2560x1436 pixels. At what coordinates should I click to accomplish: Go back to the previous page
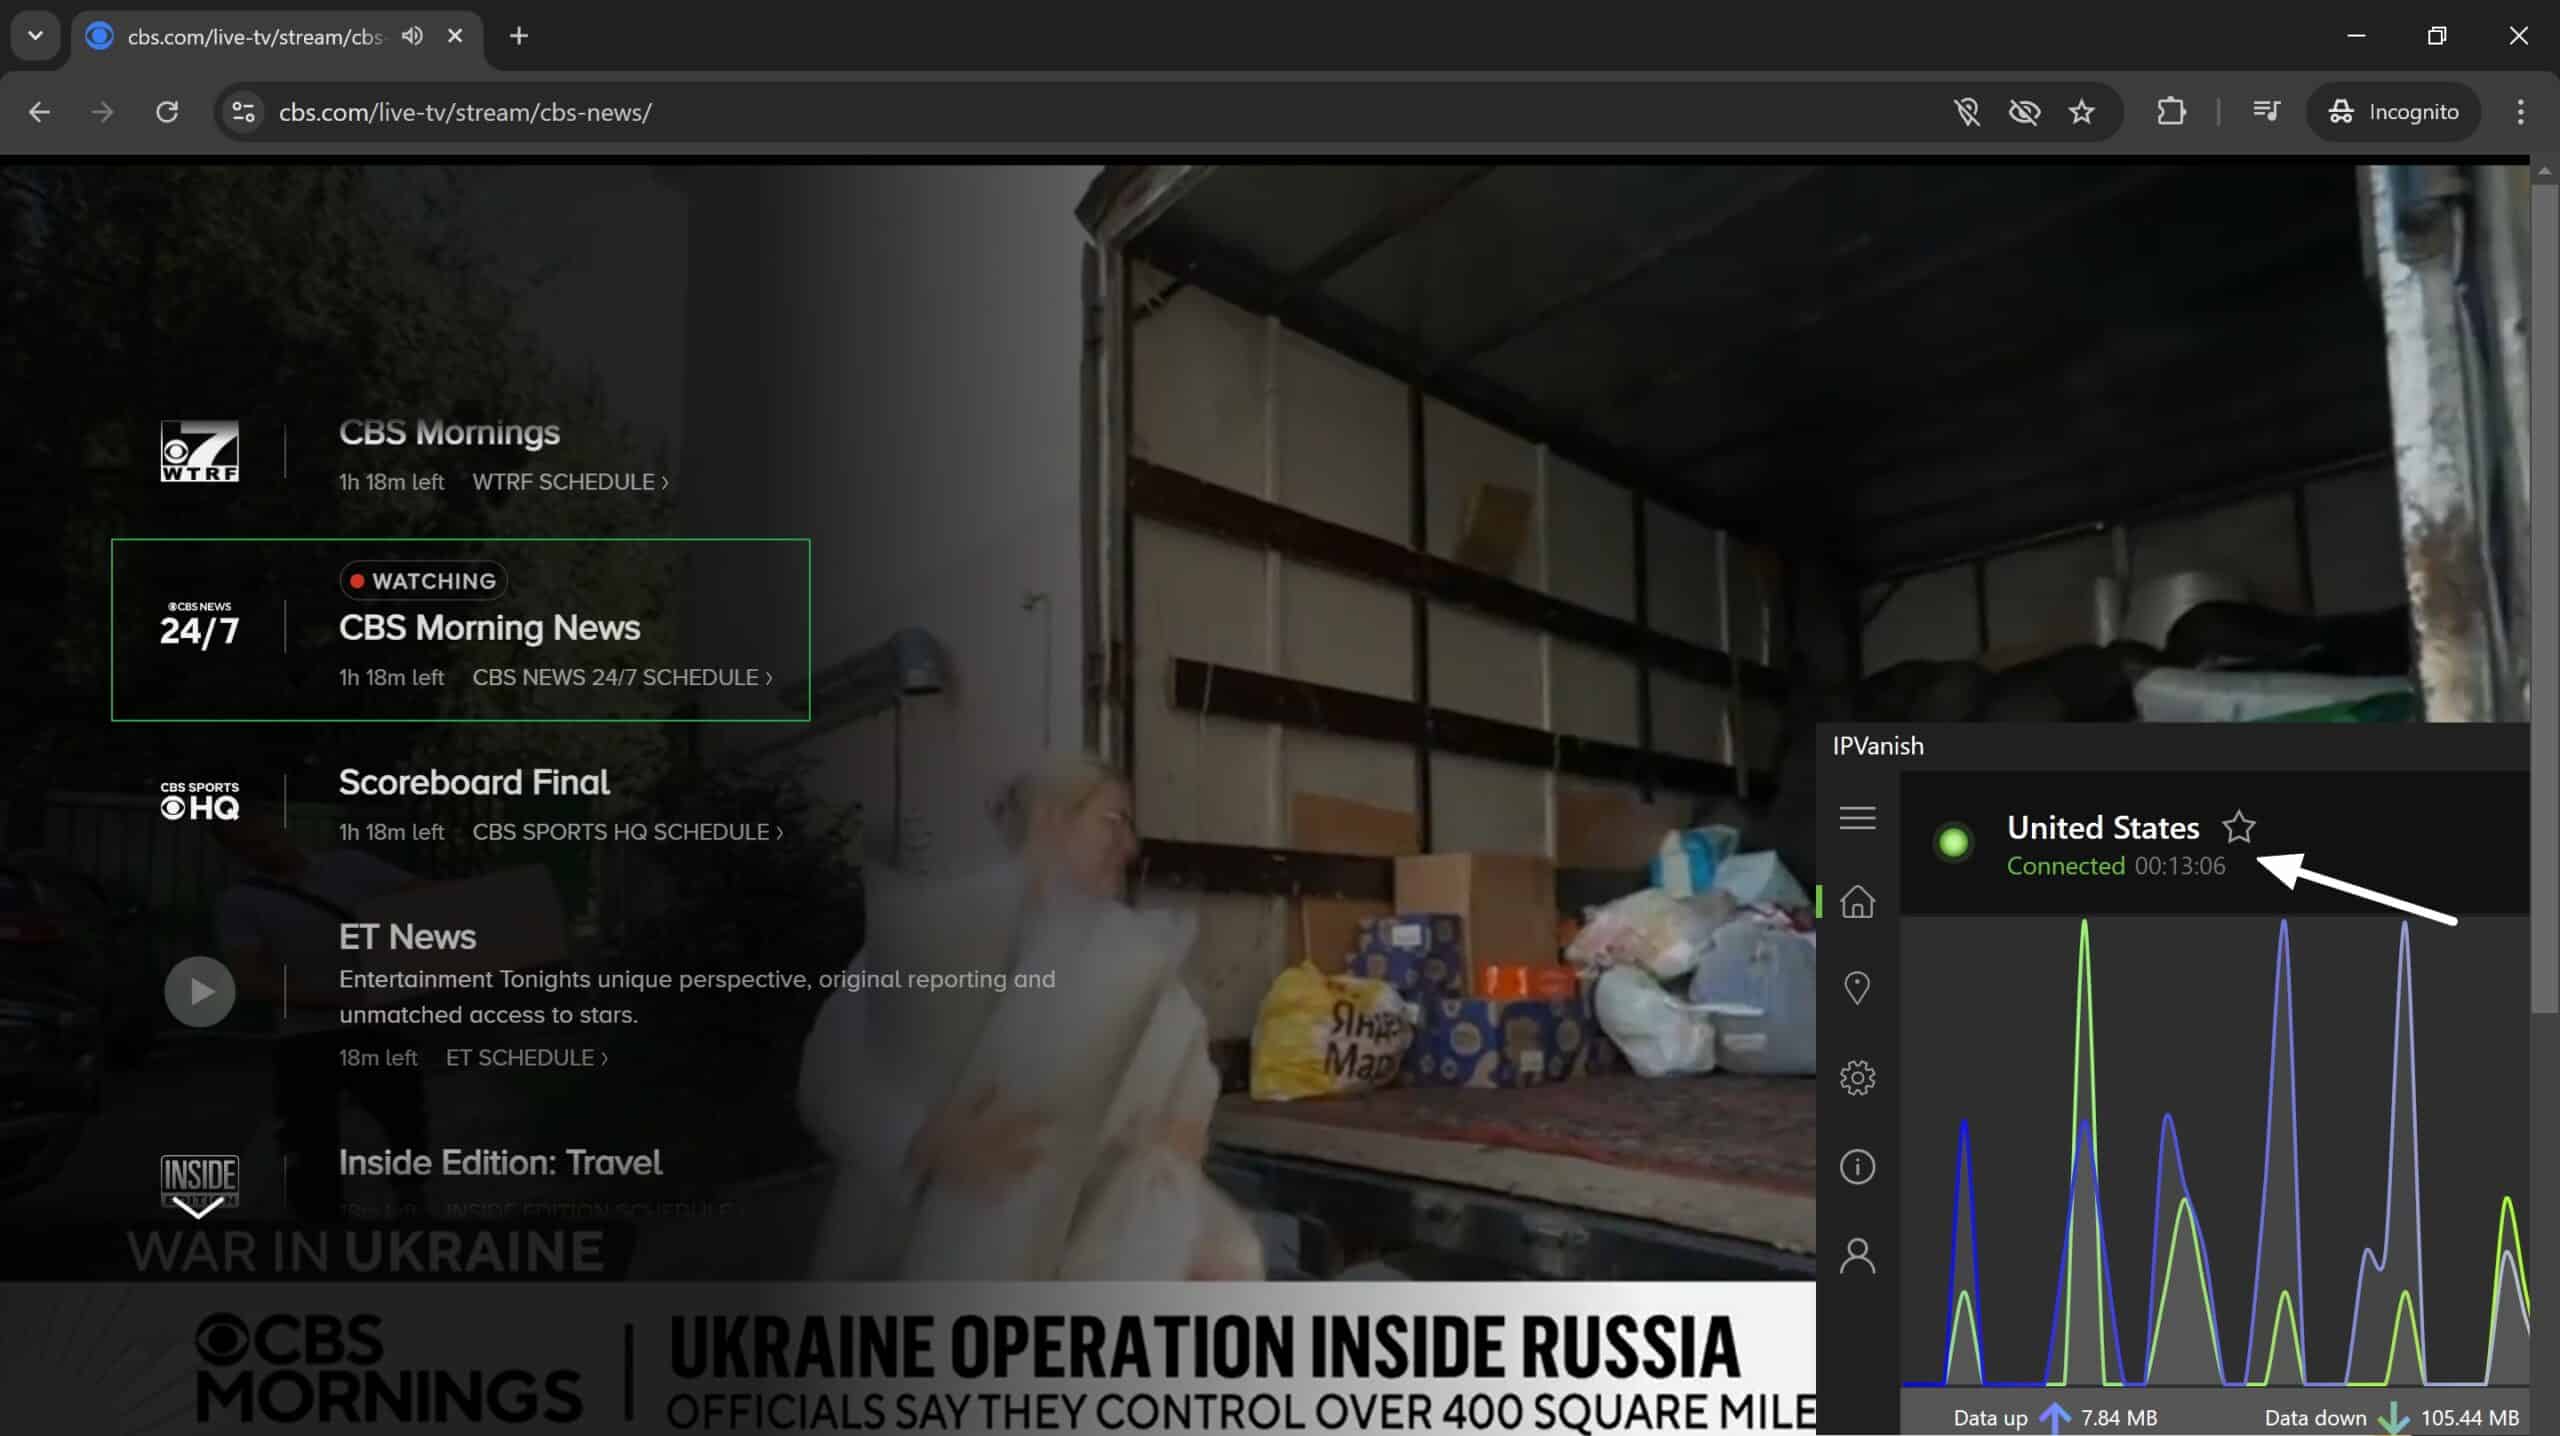click(x=39, y=112)
